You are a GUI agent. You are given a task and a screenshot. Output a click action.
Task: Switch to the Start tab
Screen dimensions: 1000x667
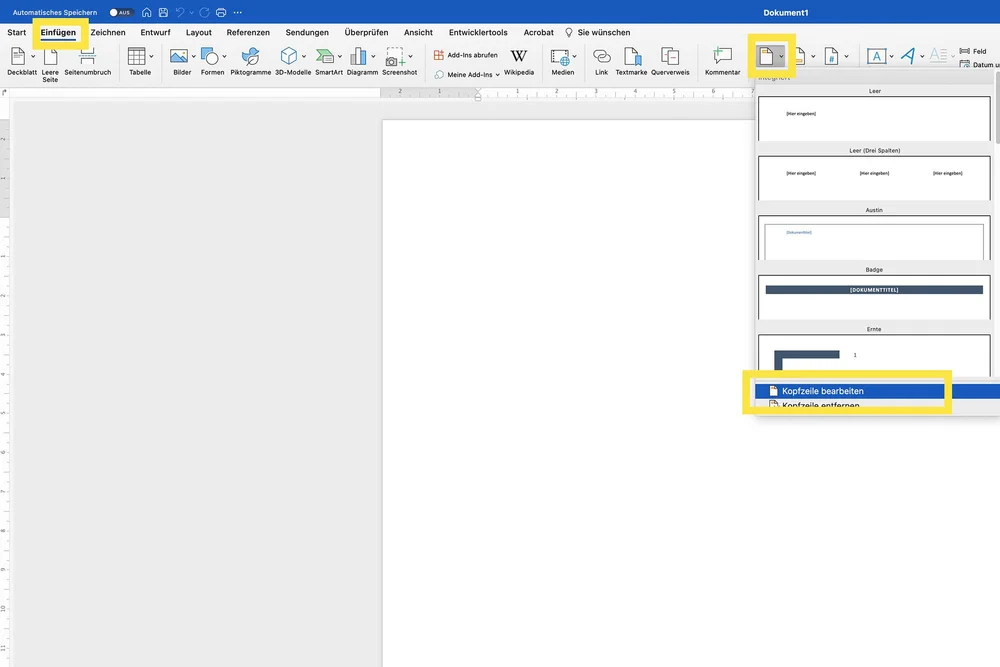pos(17,33)
